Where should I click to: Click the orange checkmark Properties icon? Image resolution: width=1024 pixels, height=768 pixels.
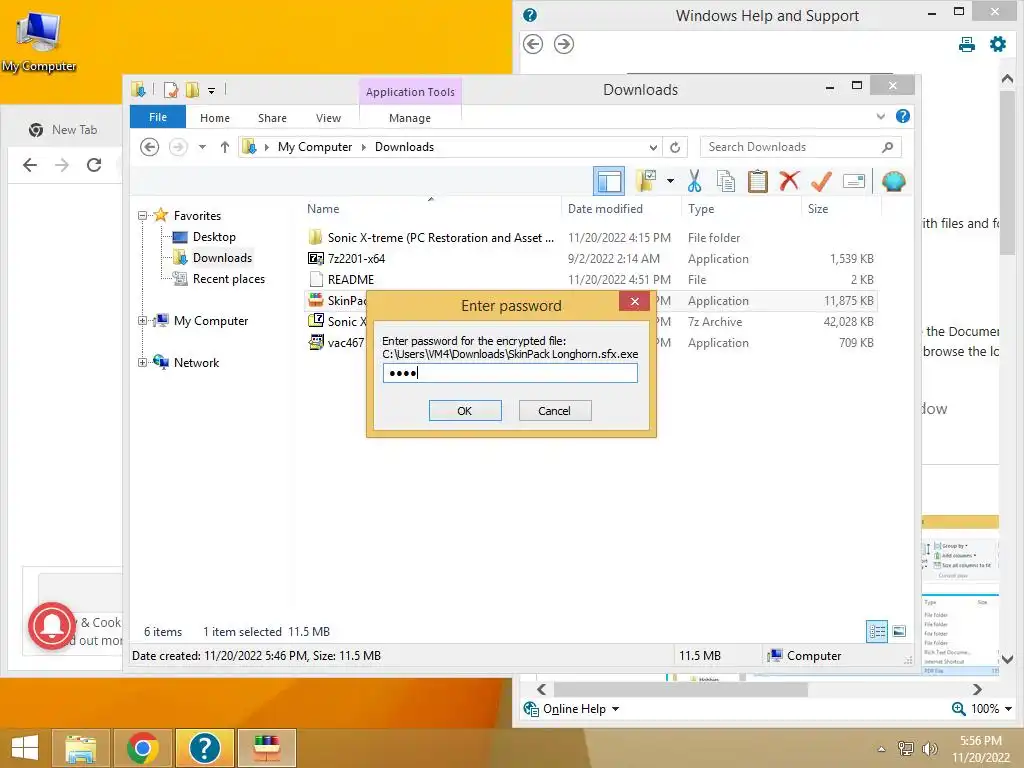(x=821, y=181)
